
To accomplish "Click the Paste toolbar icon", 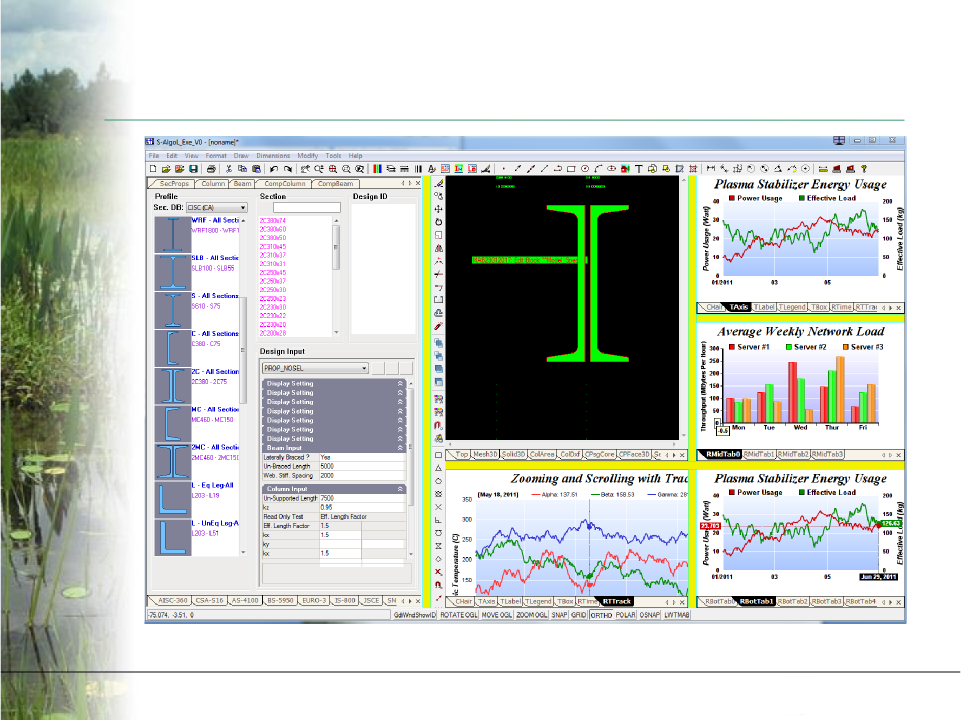I will point(256,169).
